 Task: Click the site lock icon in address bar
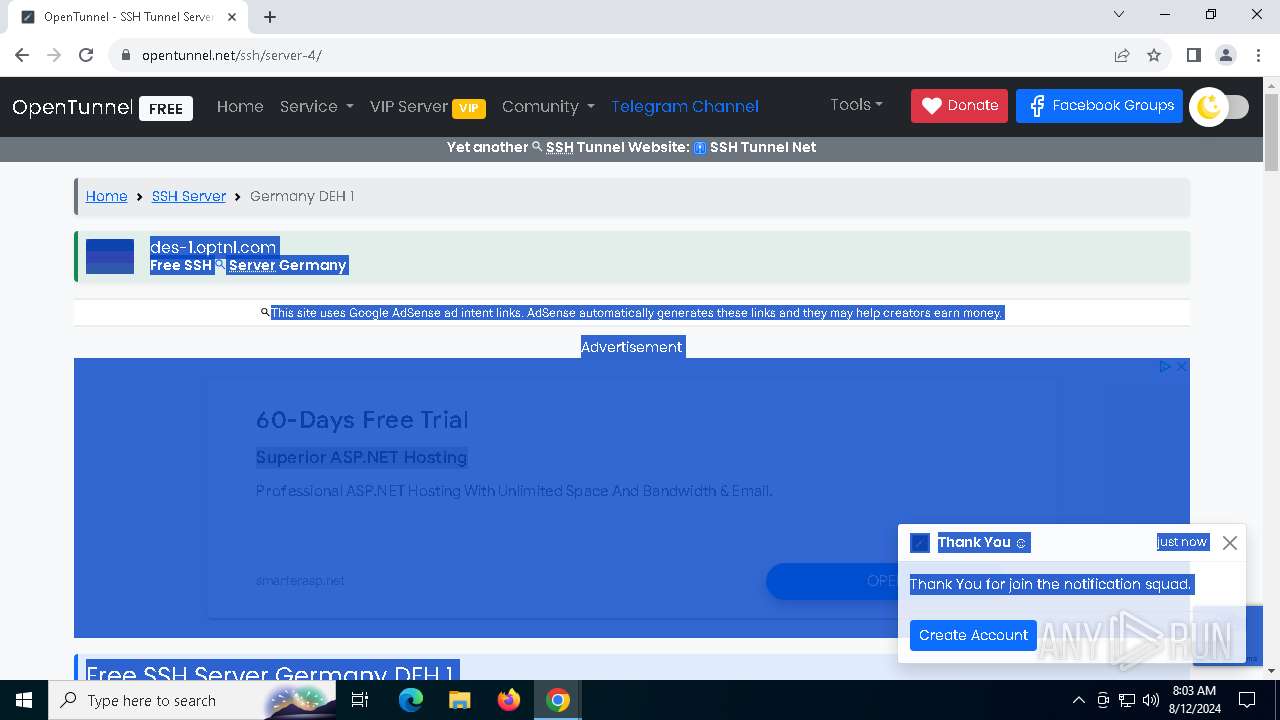(126, 55)
